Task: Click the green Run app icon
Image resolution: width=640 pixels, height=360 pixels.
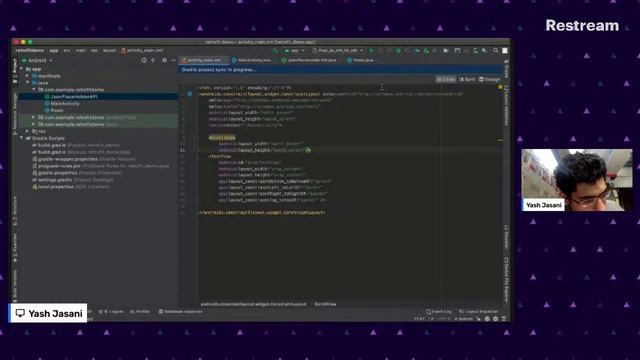Action: point(371,51)
